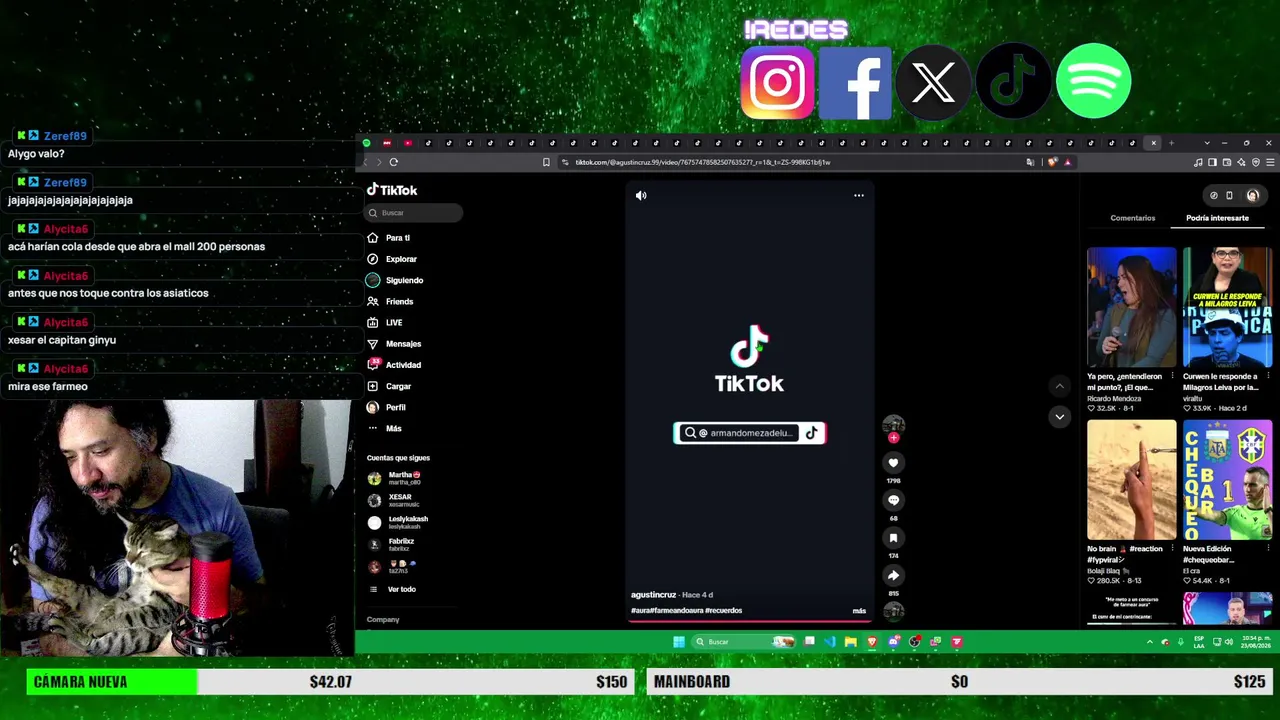Show hidden system tray icons
Screen dimensions: 1280x720
coord(1149,642)
